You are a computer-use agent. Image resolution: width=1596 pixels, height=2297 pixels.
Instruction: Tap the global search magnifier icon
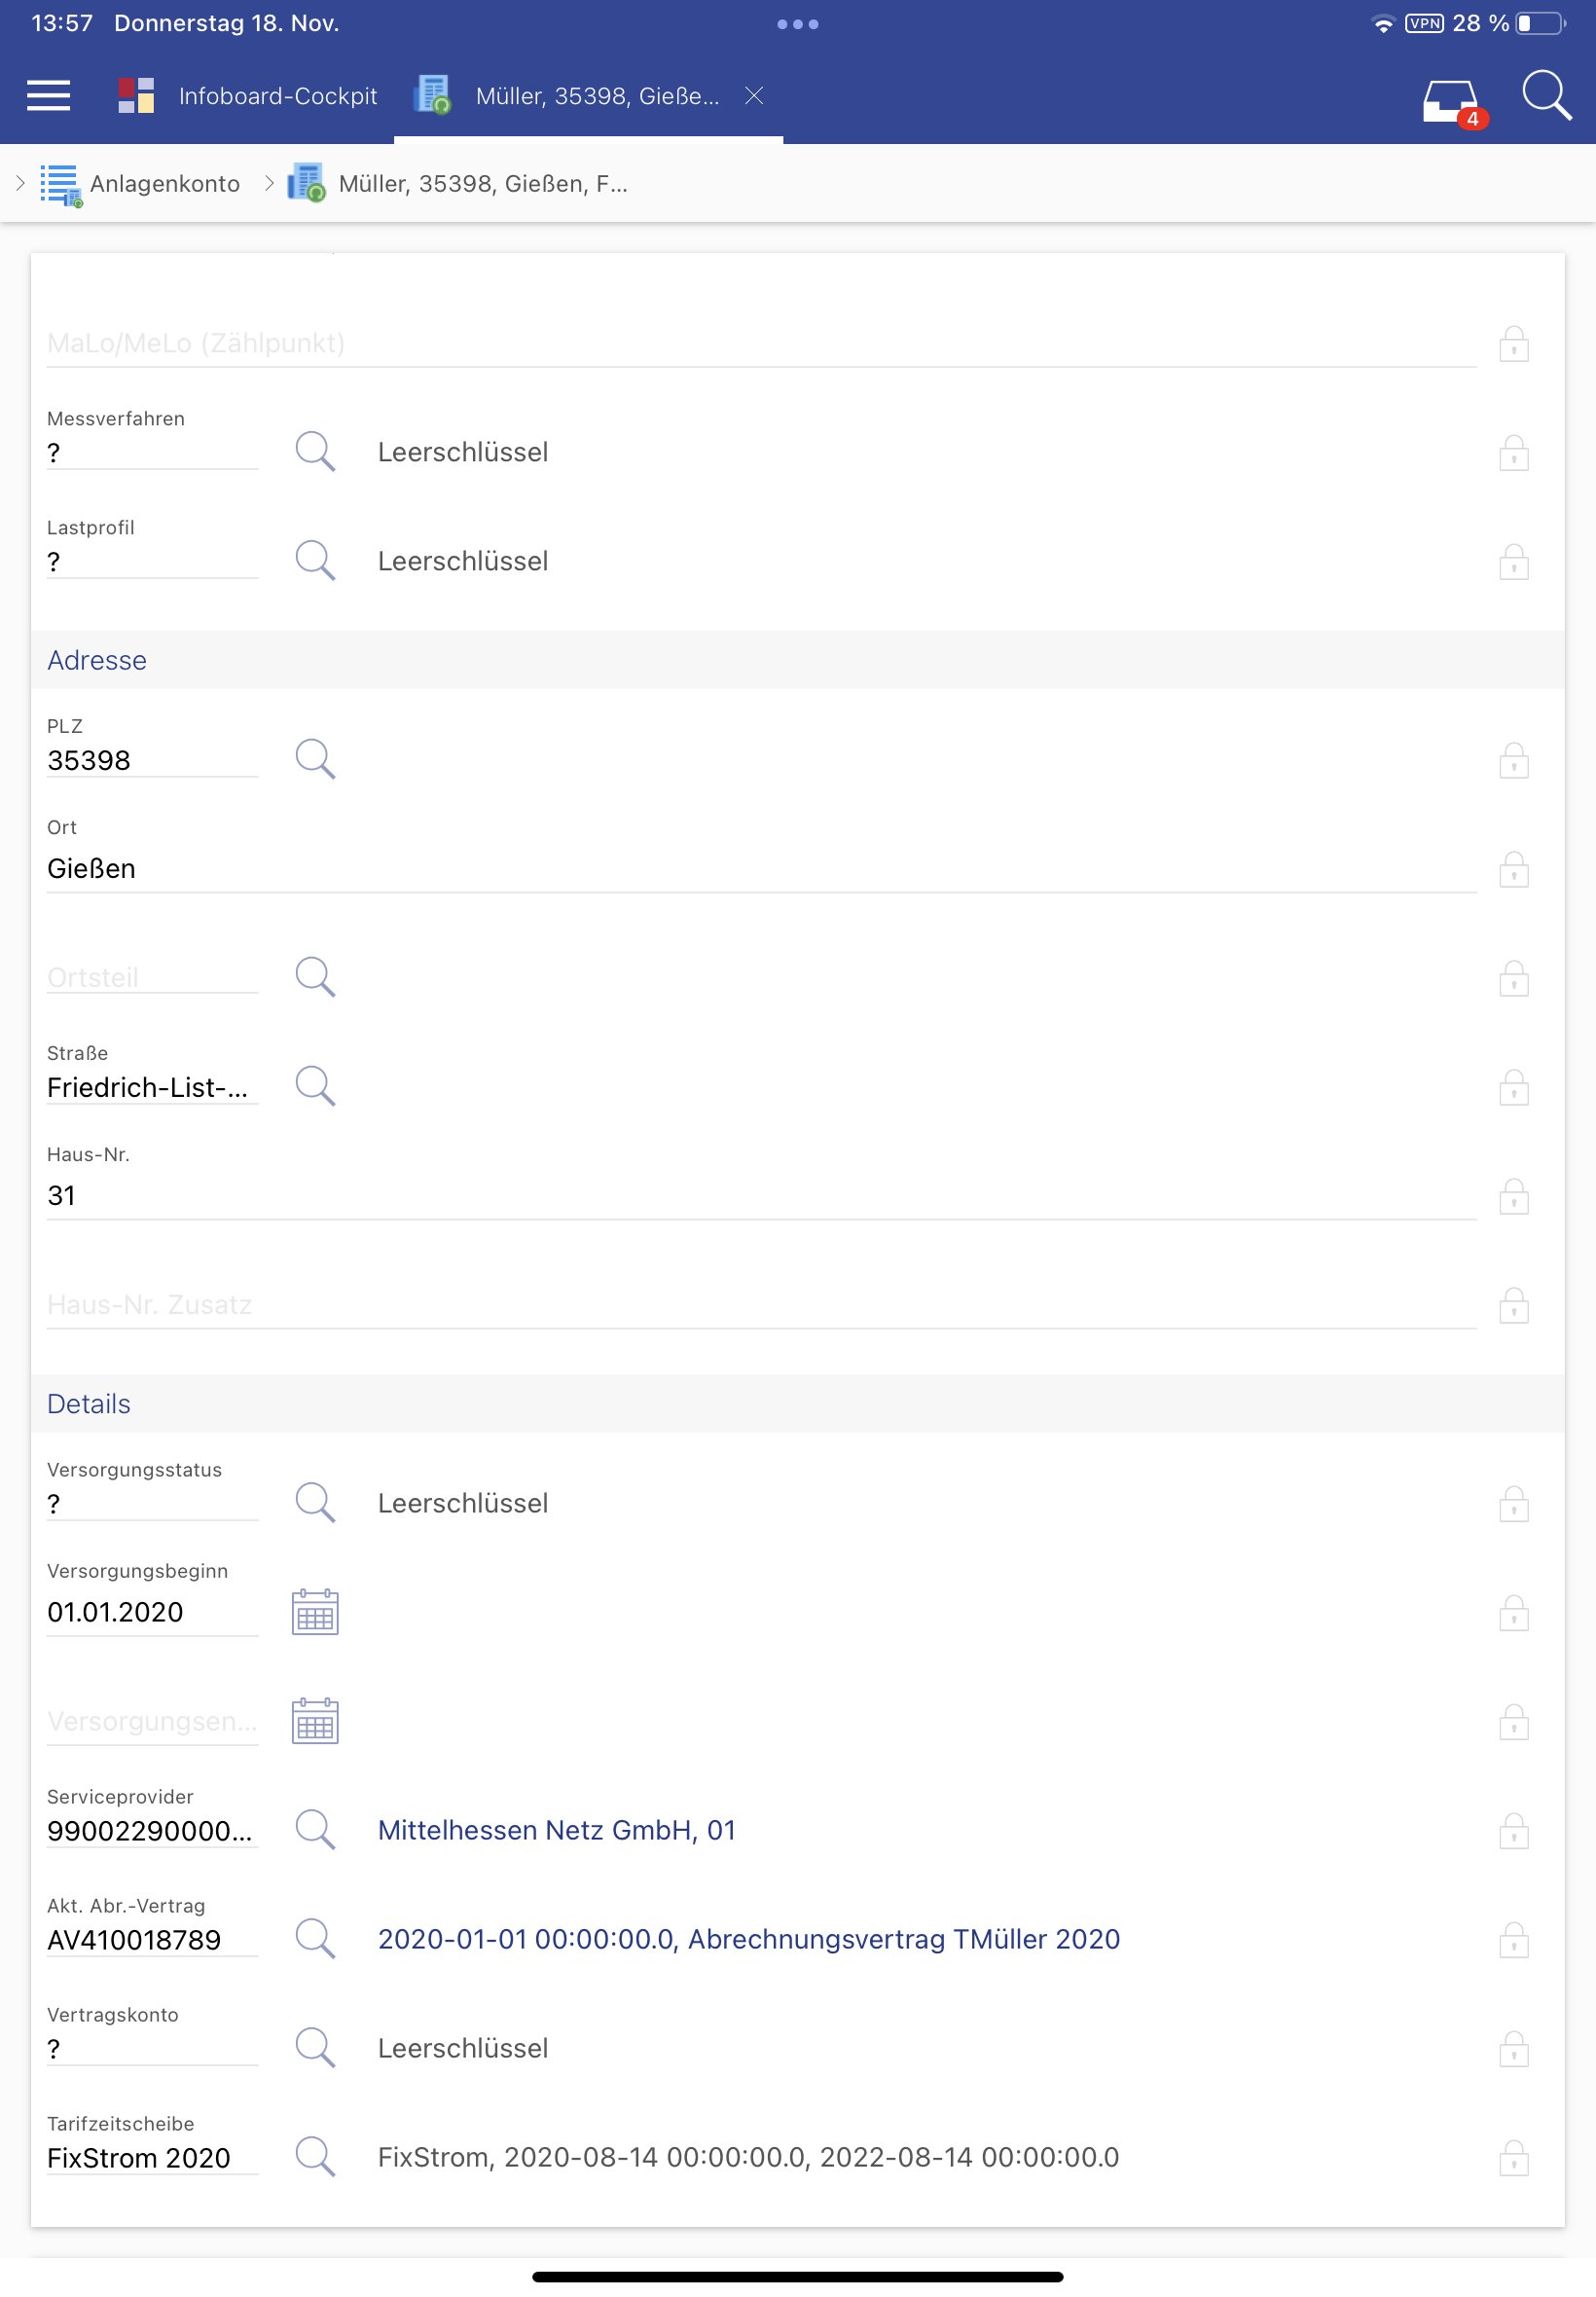(1545, 96)
